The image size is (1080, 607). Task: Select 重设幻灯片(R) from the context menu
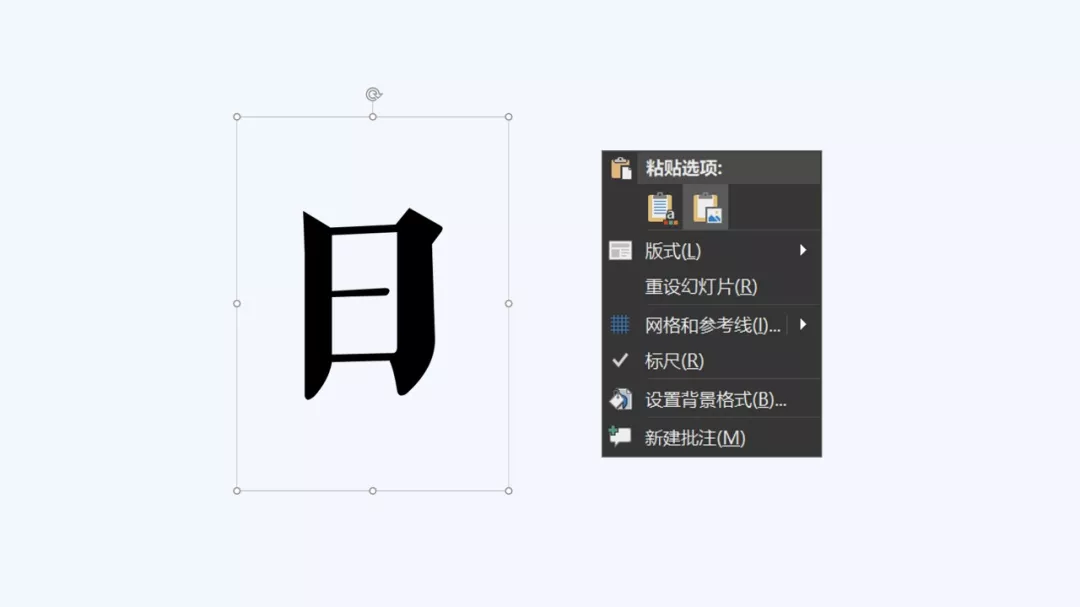tap(712, 287)
